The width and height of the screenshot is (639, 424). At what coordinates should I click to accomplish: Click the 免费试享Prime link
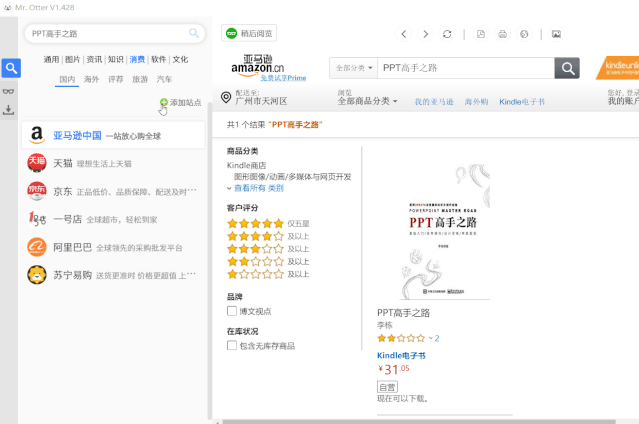(x=283, y=78)
